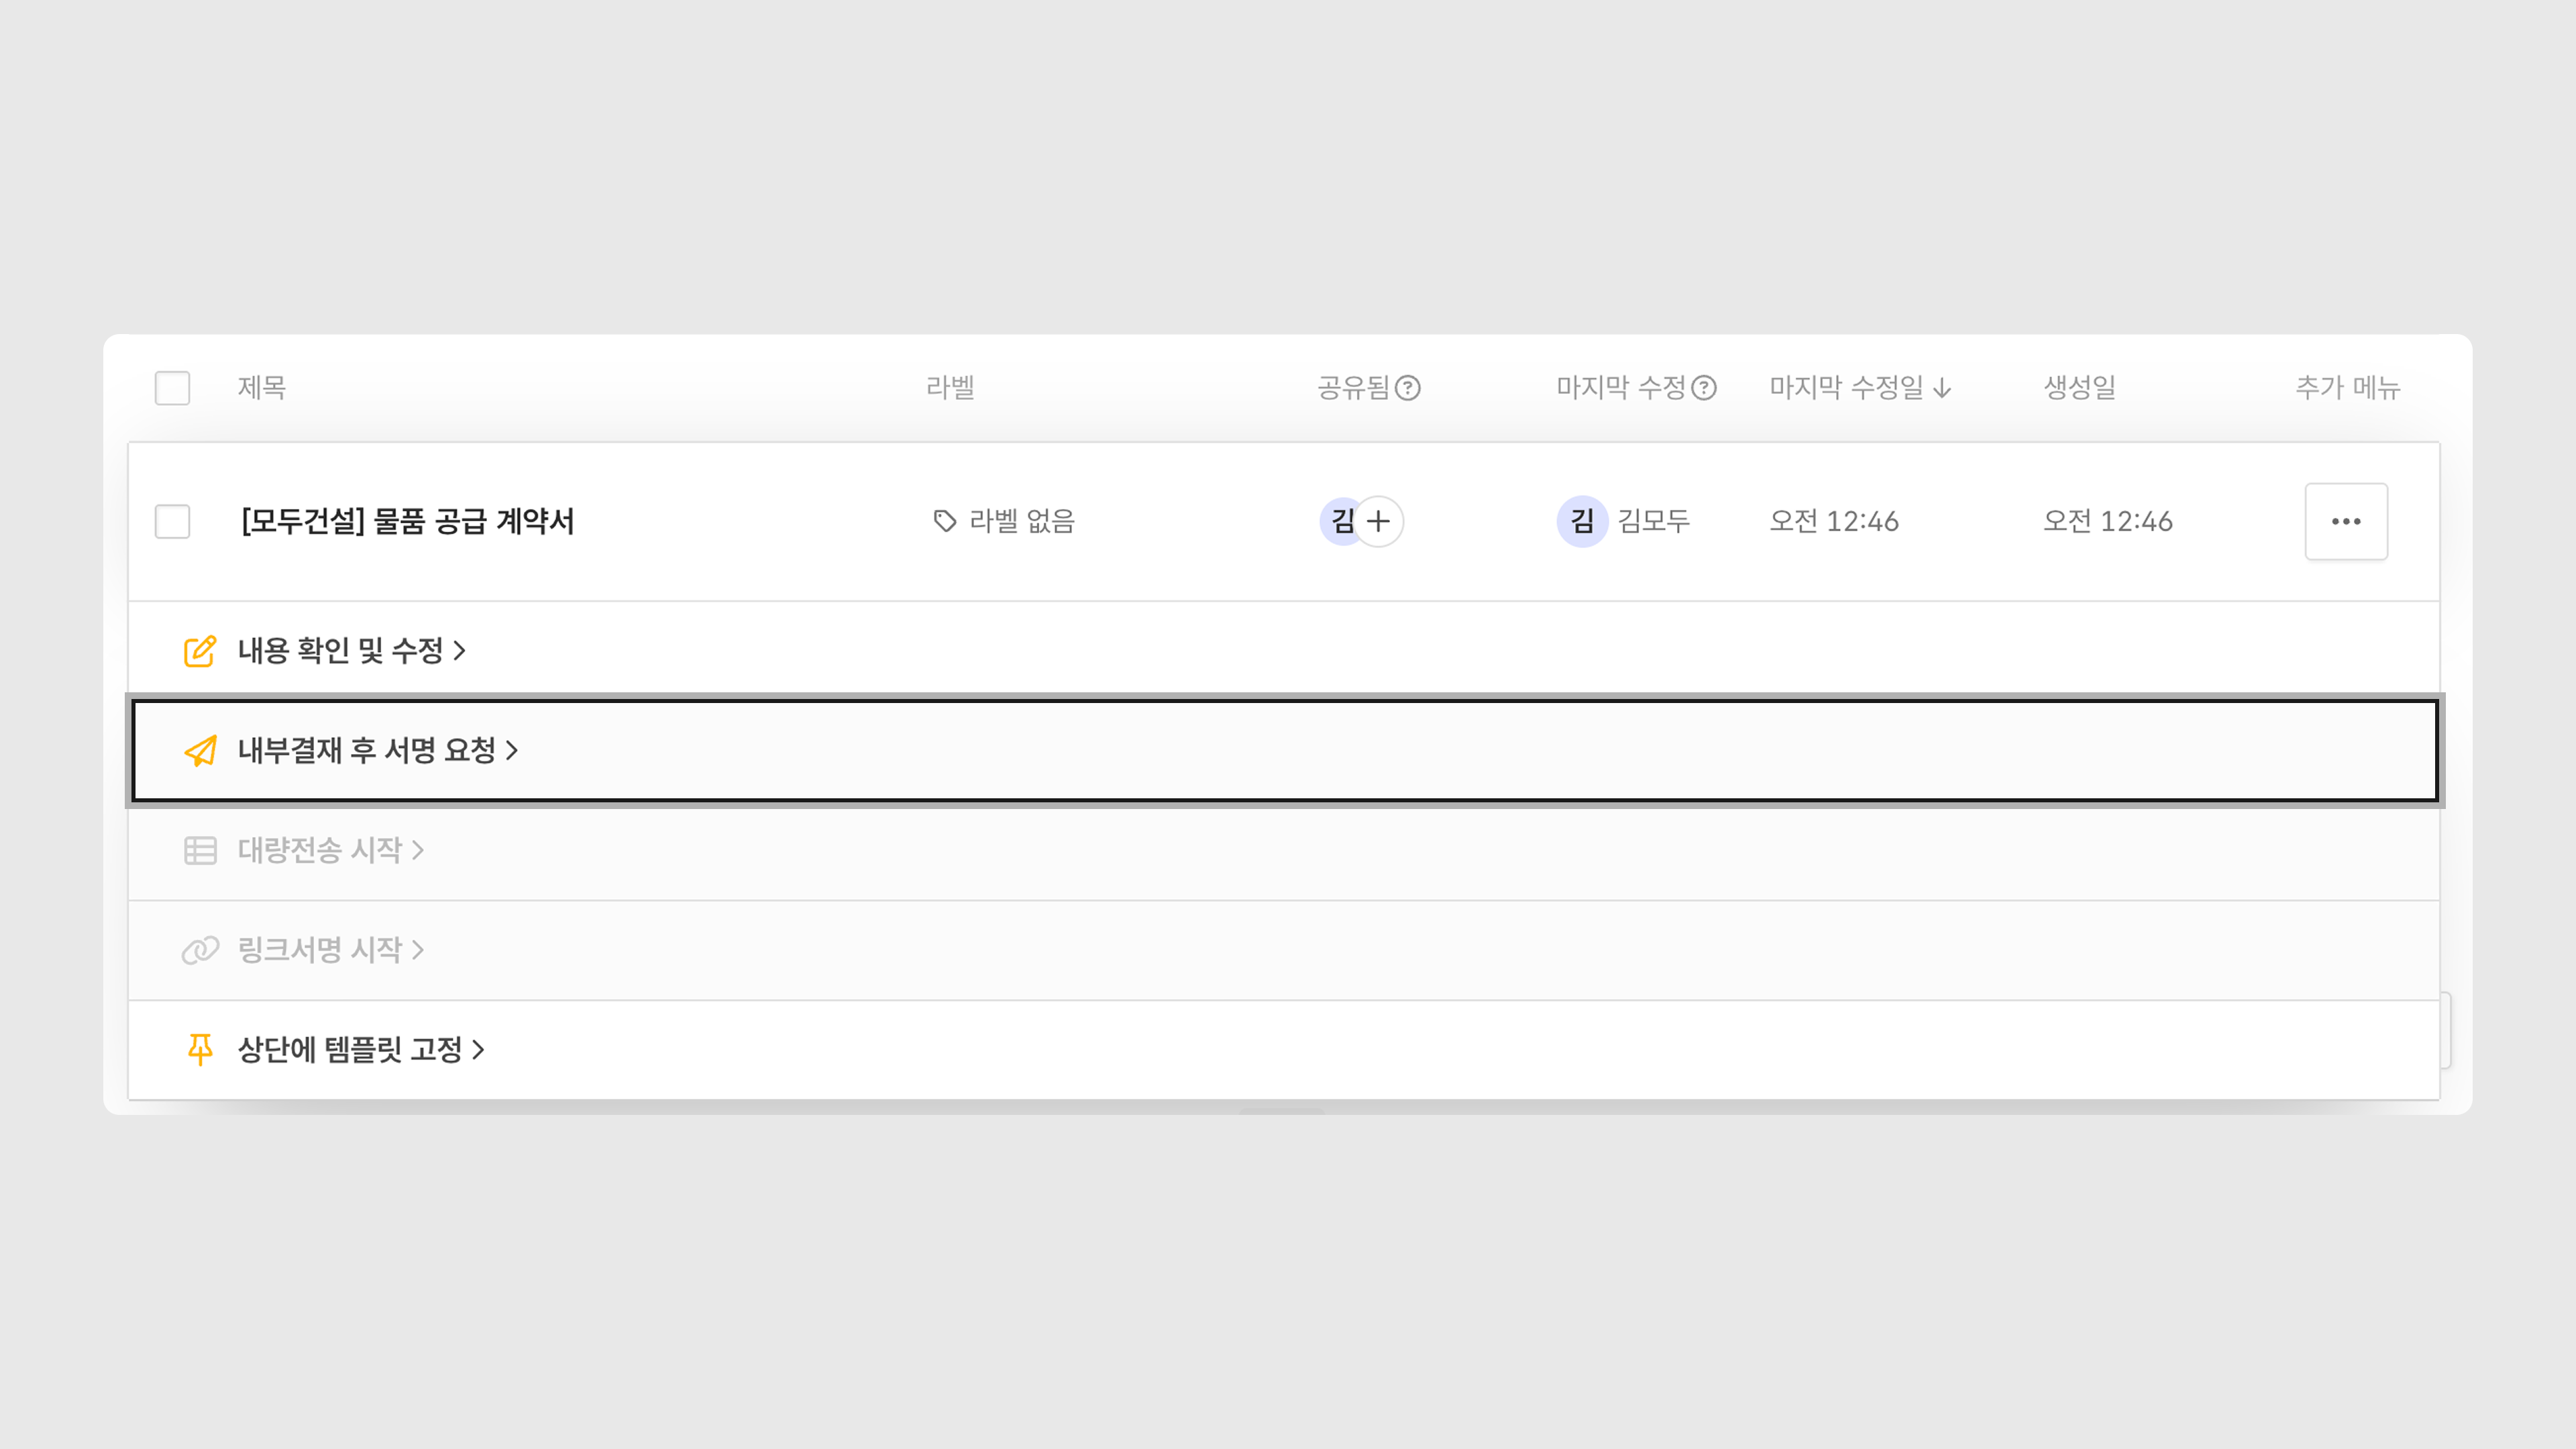Click the link signature chain icon
This screenshot has height=1449, width=2576.
200,950
